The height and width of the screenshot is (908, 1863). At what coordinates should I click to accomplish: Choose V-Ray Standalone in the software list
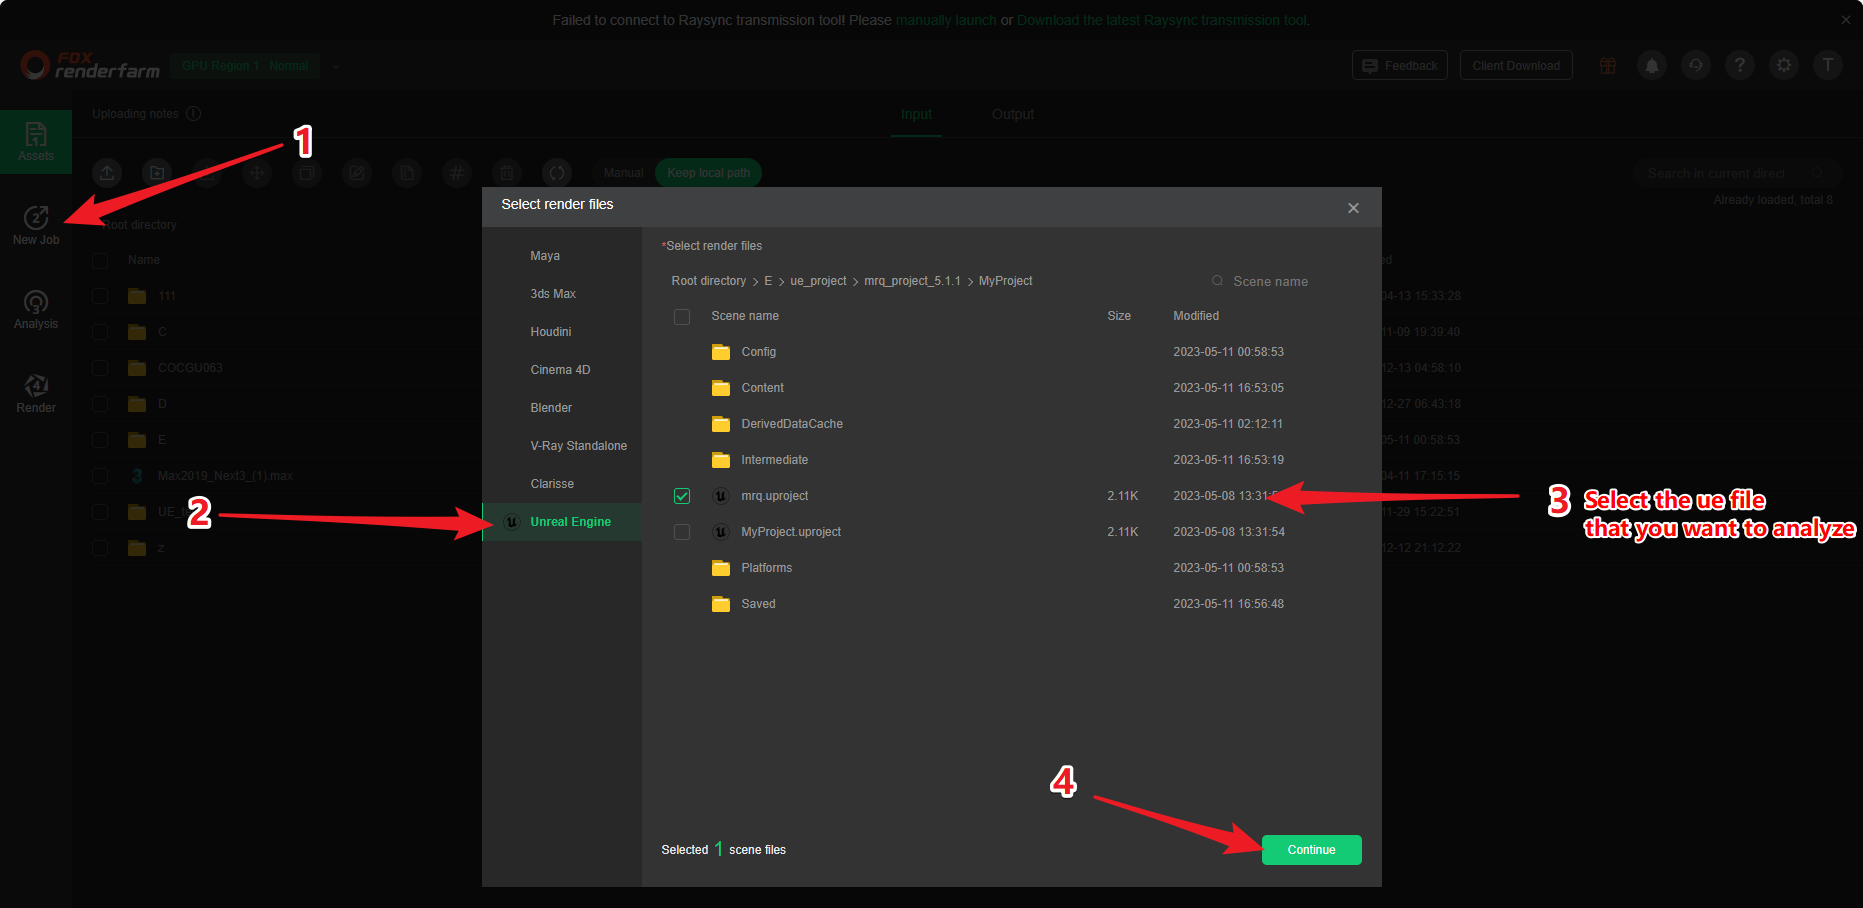(562, 446)
